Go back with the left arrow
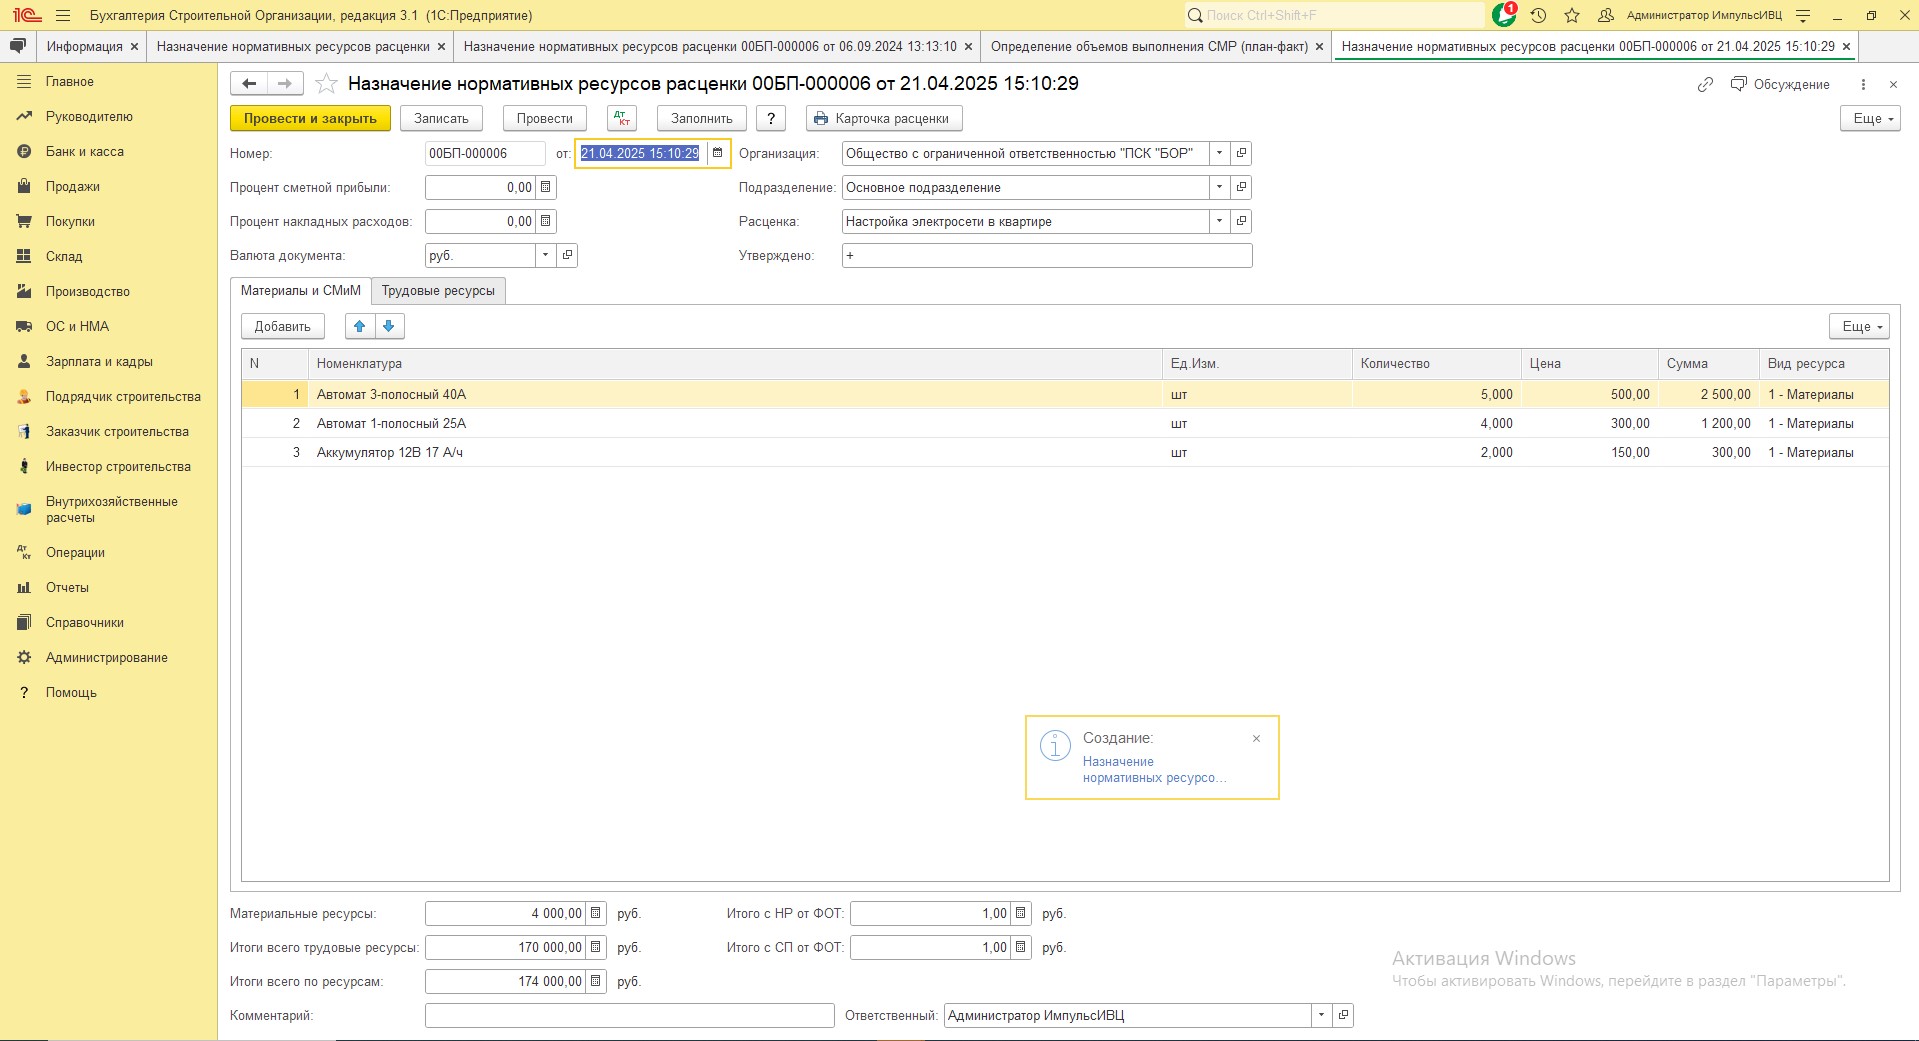1919x1041 pixels. tap(249, 84)
